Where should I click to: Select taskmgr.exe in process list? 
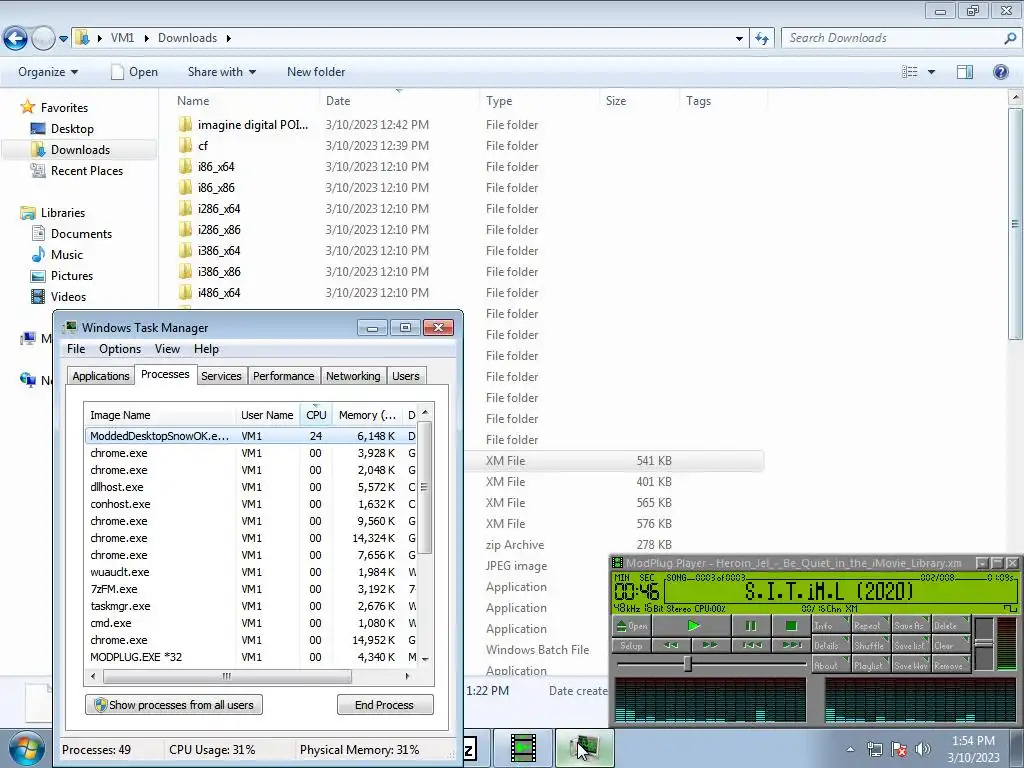pyautogui.click(x=251, y=606)
